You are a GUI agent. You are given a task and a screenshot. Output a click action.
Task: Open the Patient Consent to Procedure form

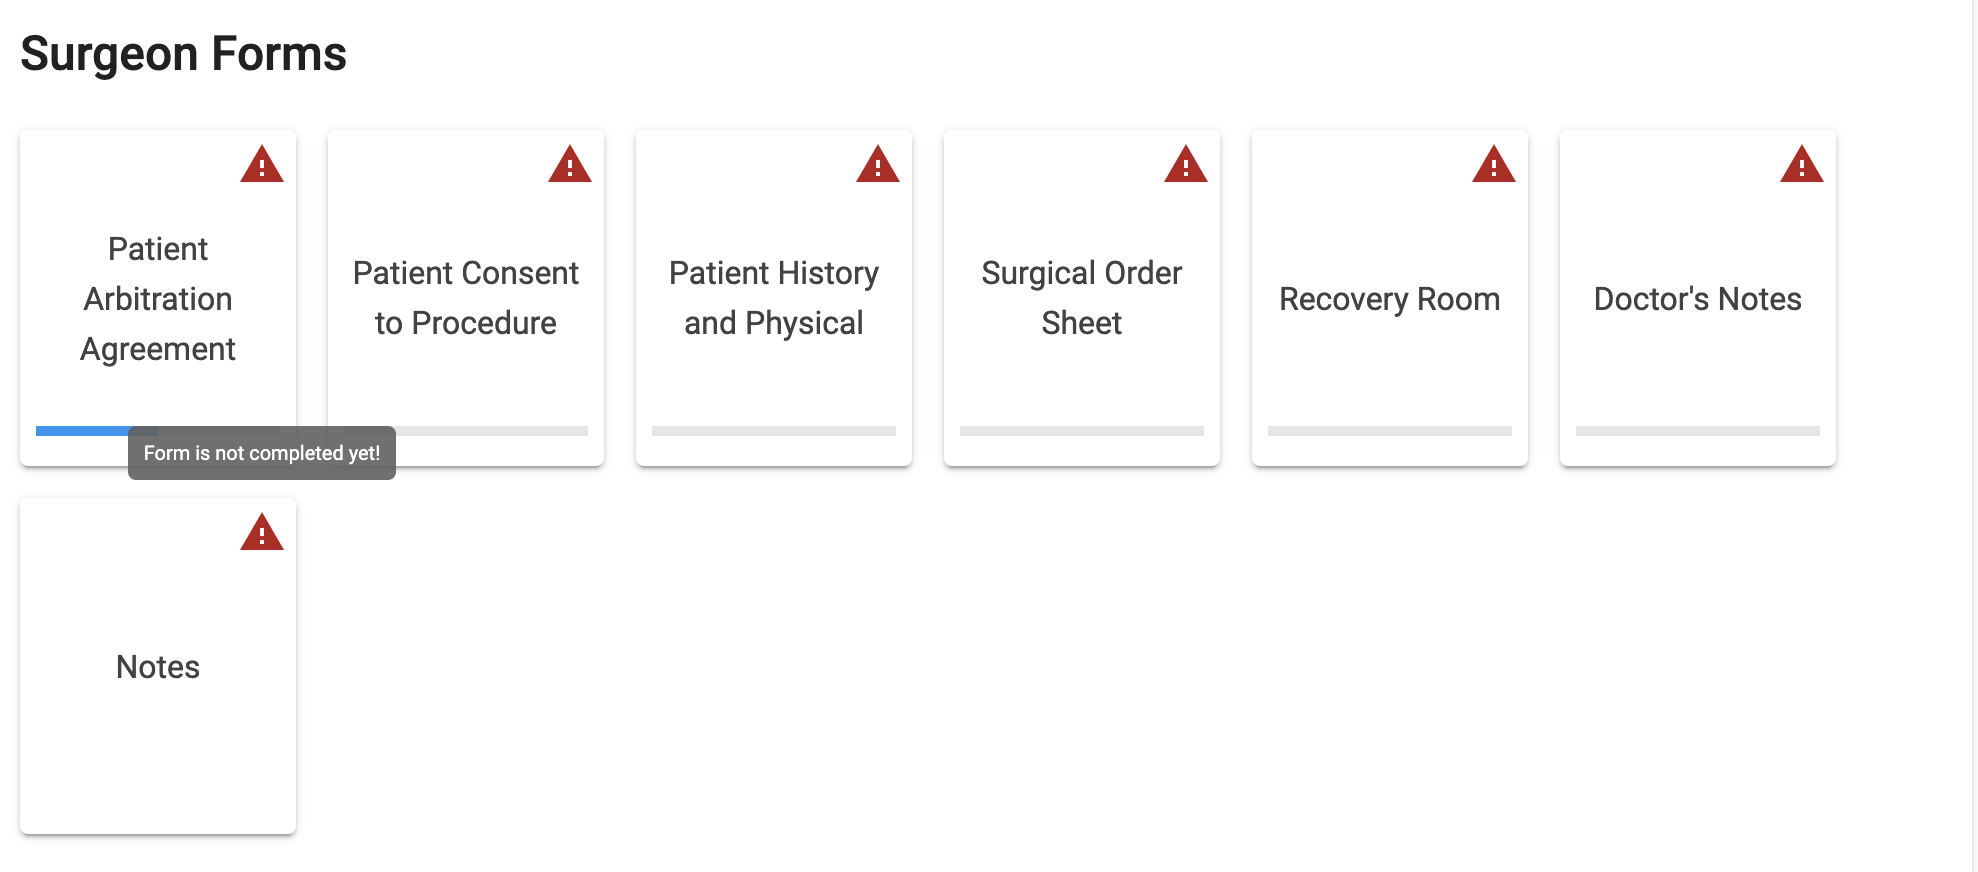(465, 298)
